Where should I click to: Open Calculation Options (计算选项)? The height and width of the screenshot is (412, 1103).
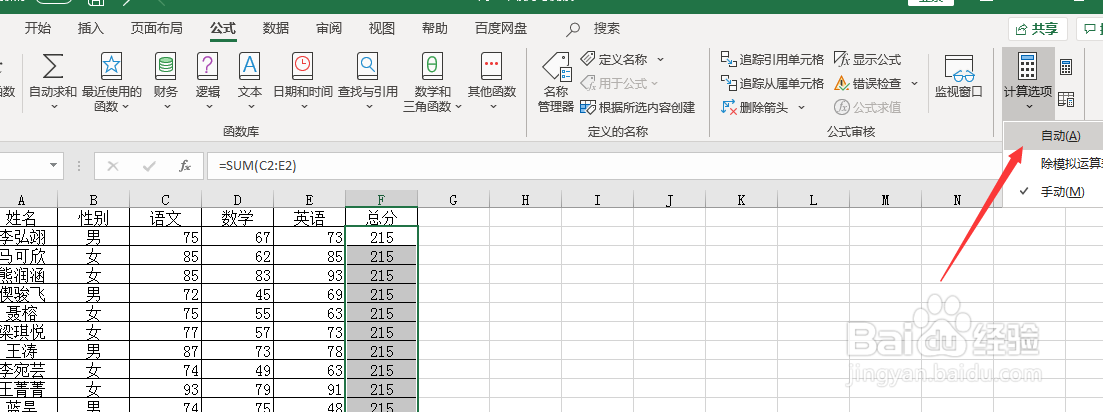click(x=1028, y=82)
